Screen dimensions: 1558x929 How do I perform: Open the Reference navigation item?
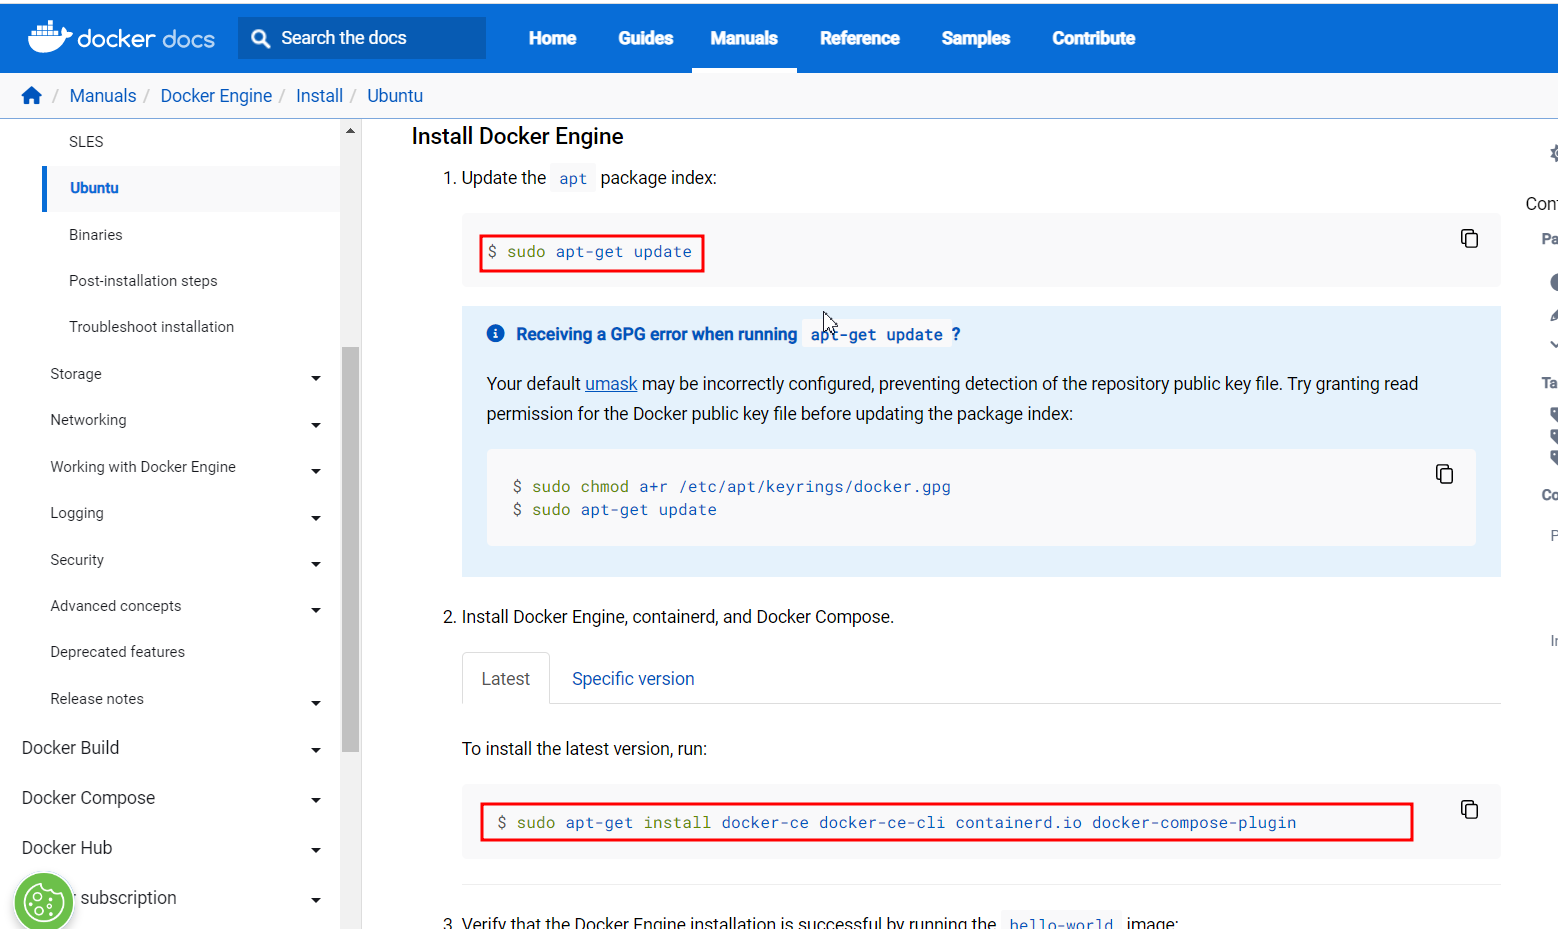click(860, 38)
